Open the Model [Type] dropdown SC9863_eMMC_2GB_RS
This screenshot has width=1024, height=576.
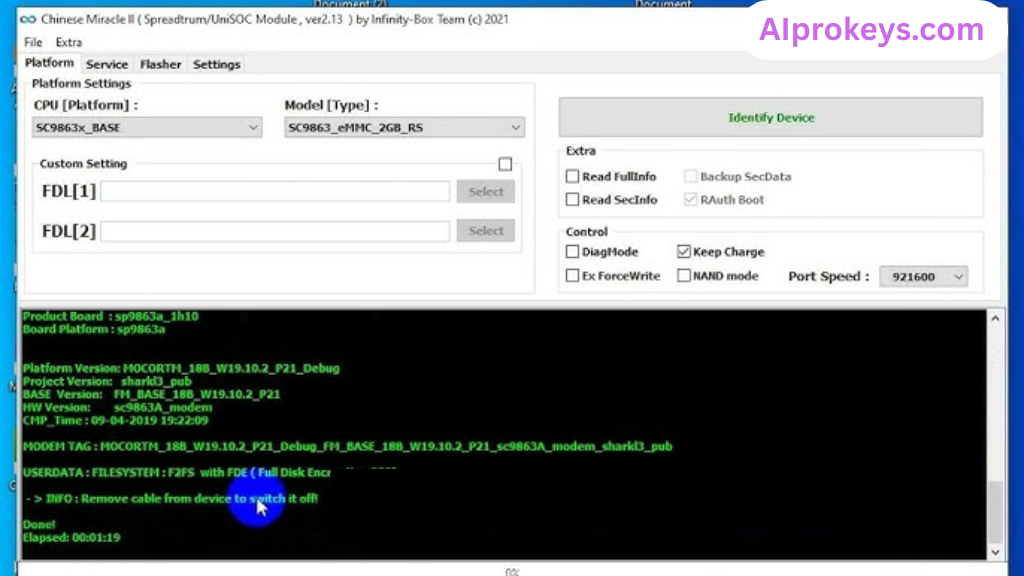[x=404, y=127]
